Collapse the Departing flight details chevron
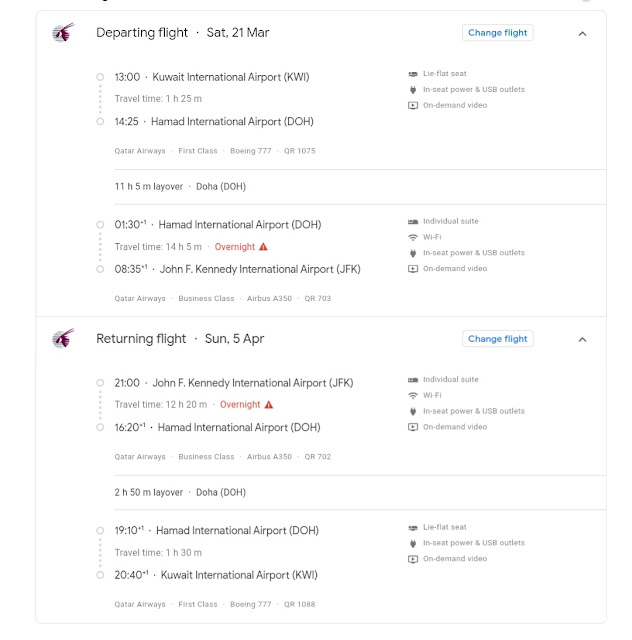The image size is (632, 640). 582,33
